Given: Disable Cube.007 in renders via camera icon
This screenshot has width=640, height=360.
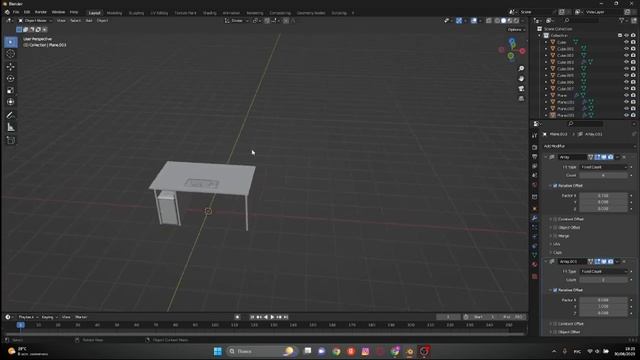Looking at the screenshot, I should pyautogui.click(x=633, y=89).
